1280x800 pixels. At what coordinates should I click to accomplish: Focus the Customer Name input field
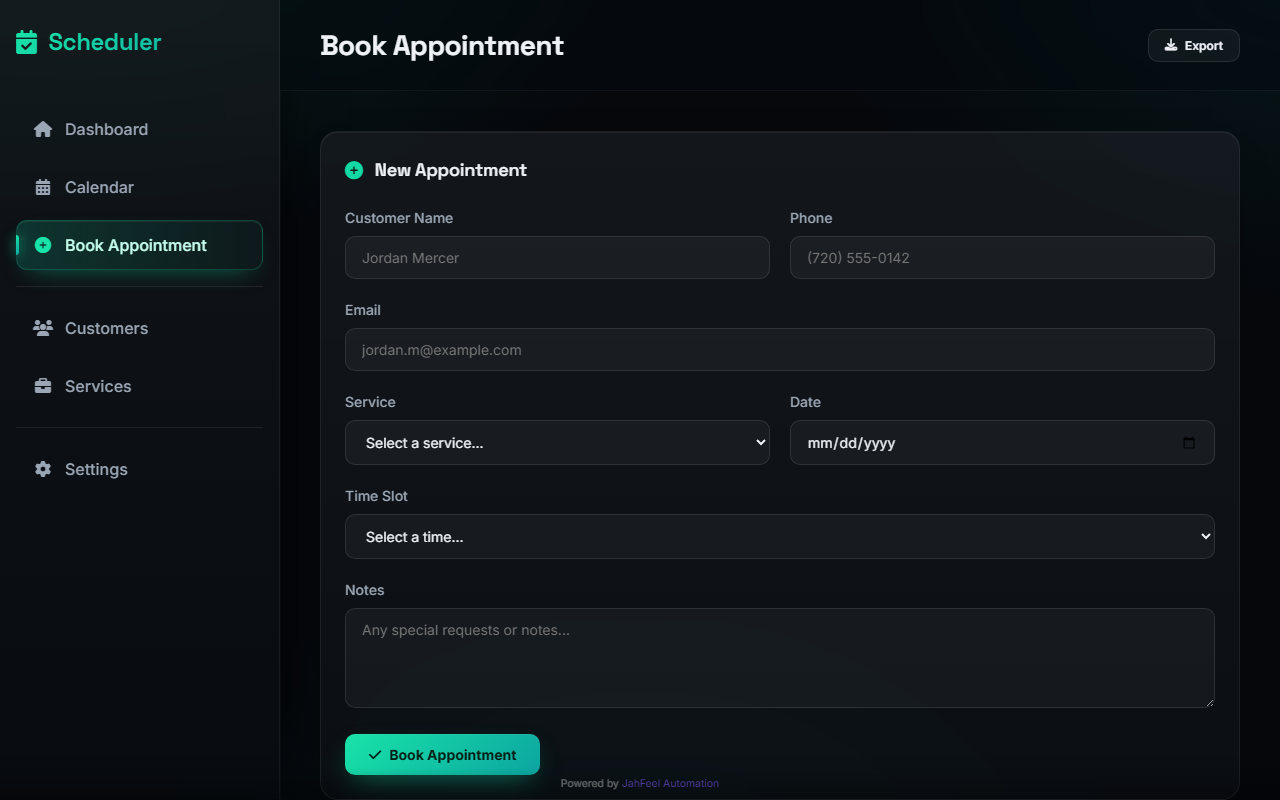557,257
